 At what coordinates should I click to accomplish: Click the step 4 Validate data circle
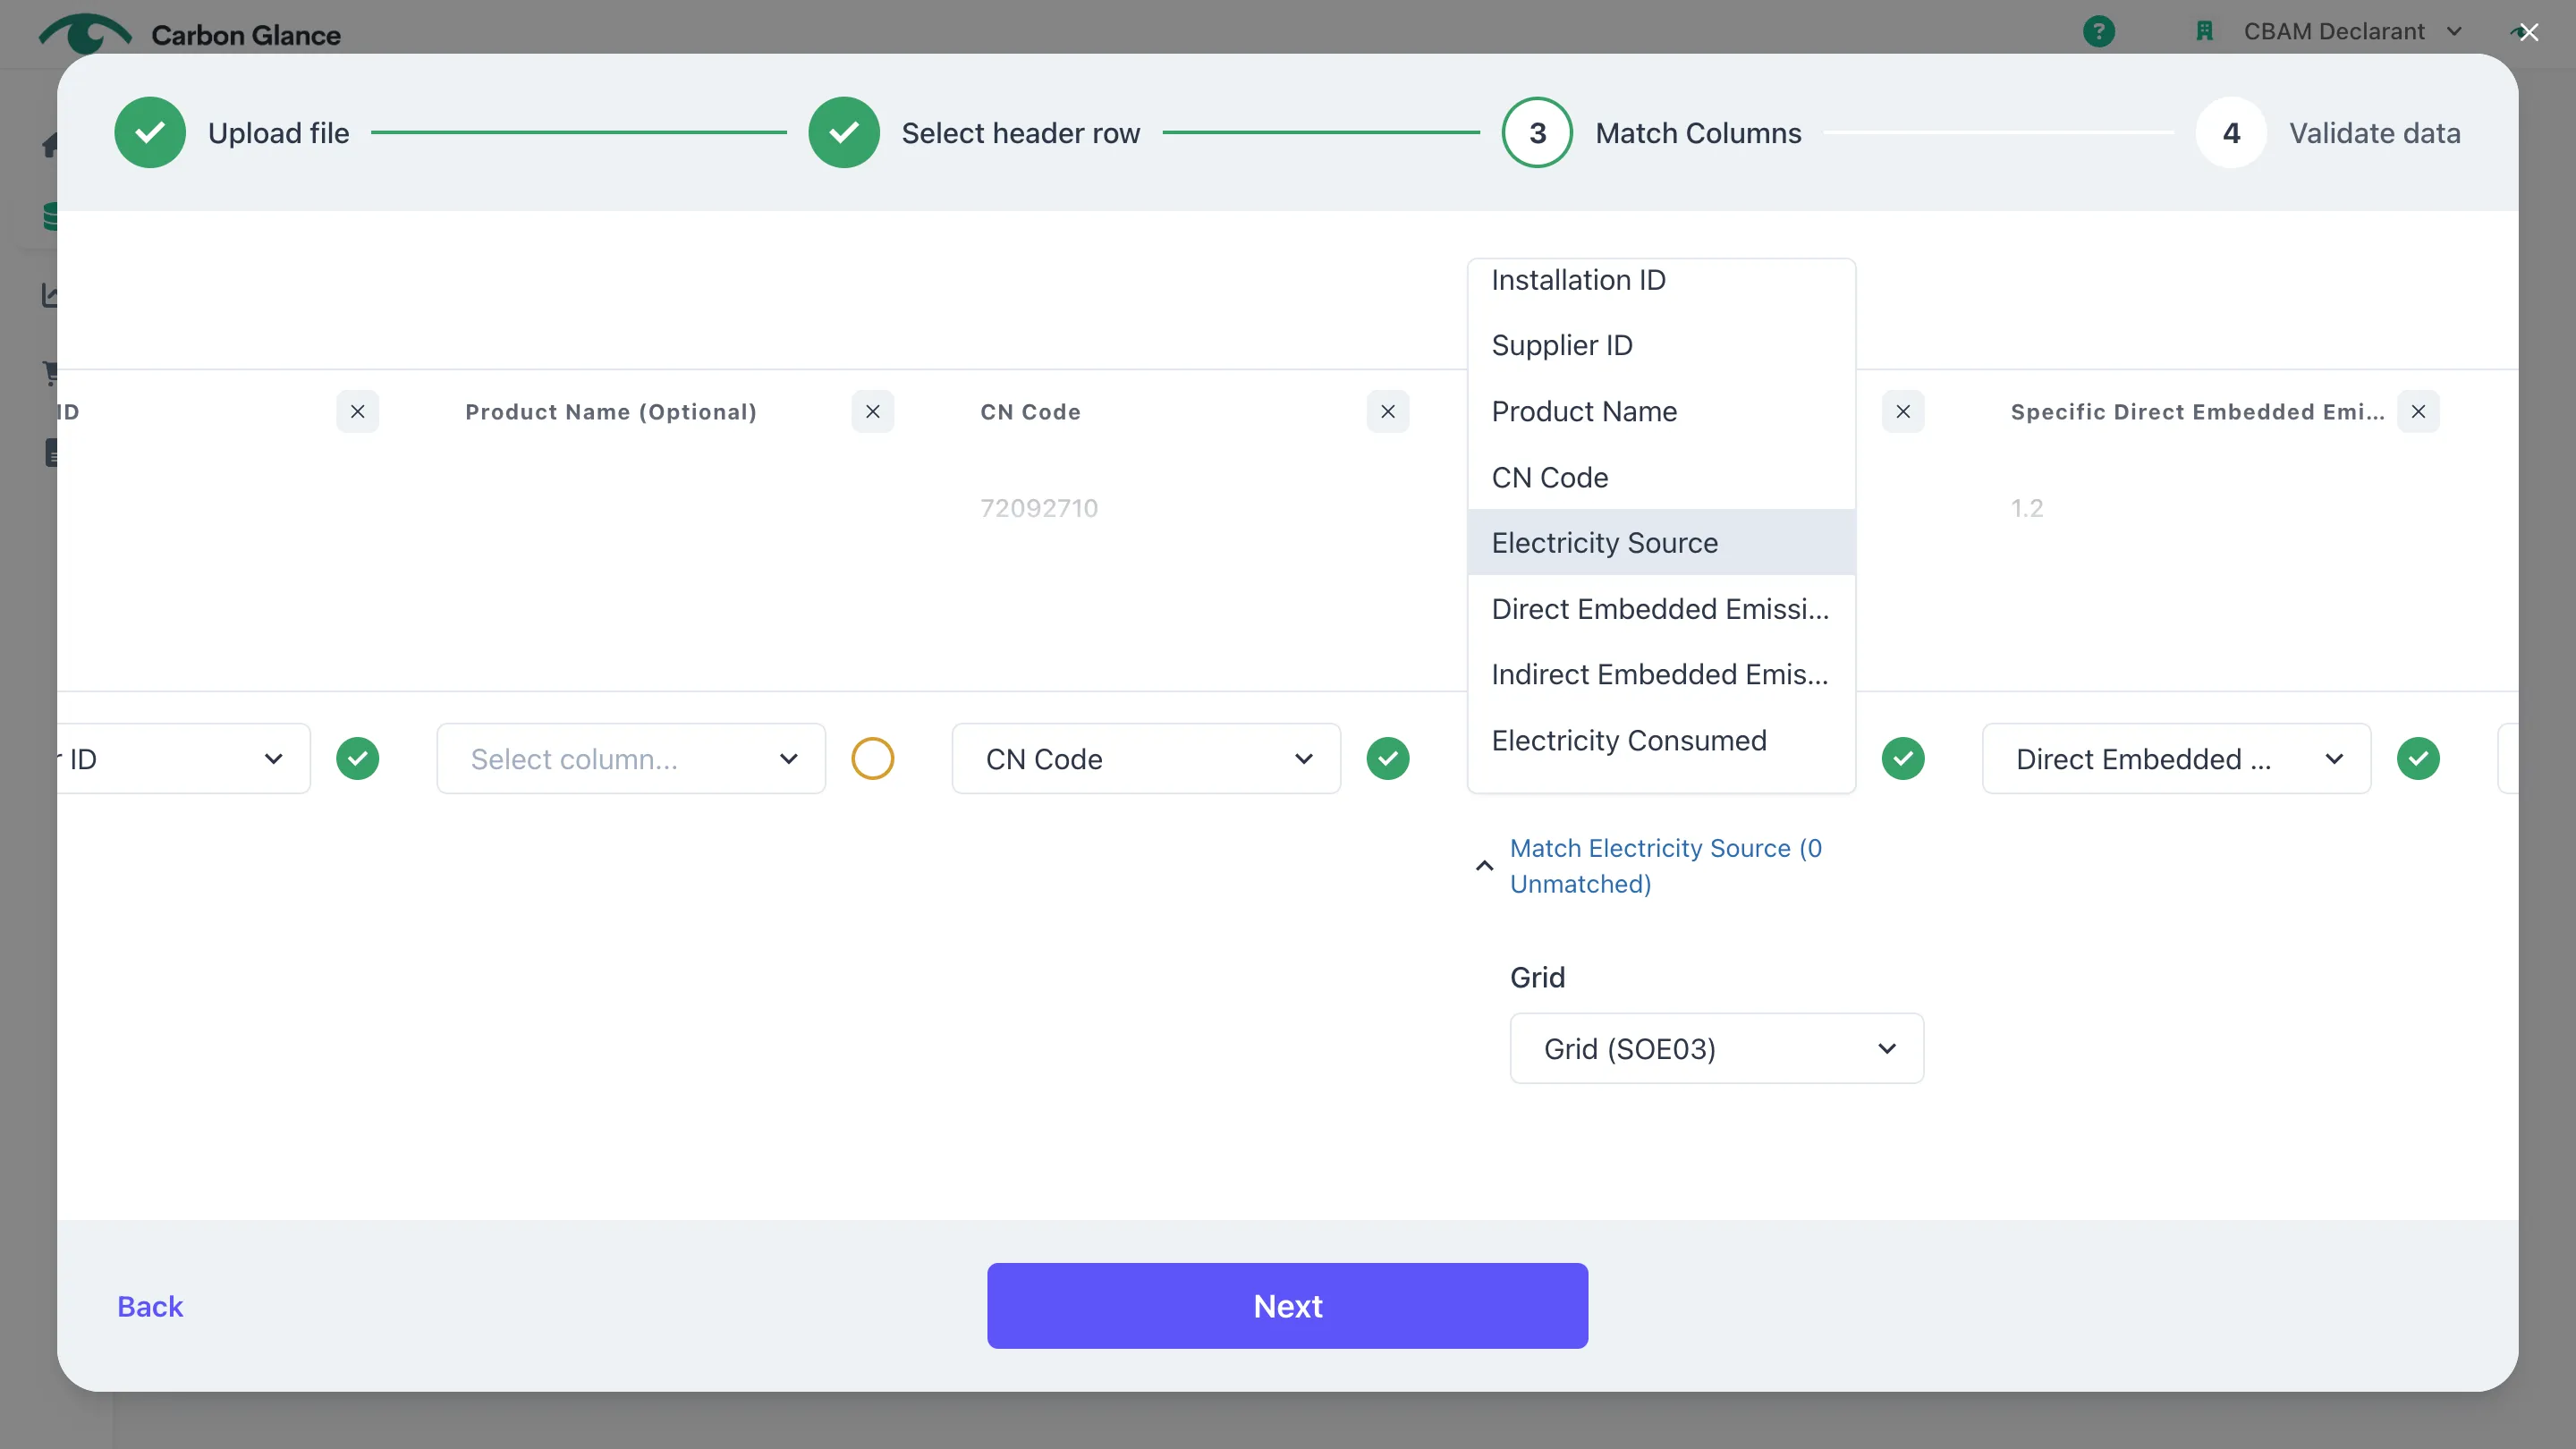pos(2231,133)
